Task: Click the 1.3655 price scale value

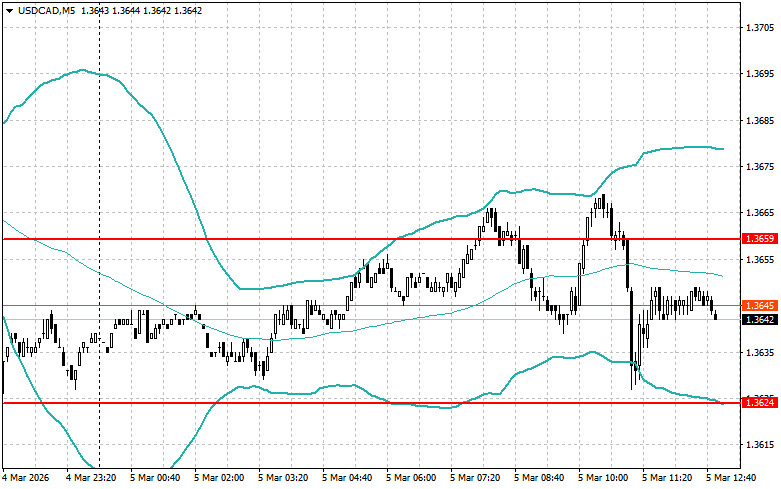Action: pyautogui.click(x=761, y=260)
